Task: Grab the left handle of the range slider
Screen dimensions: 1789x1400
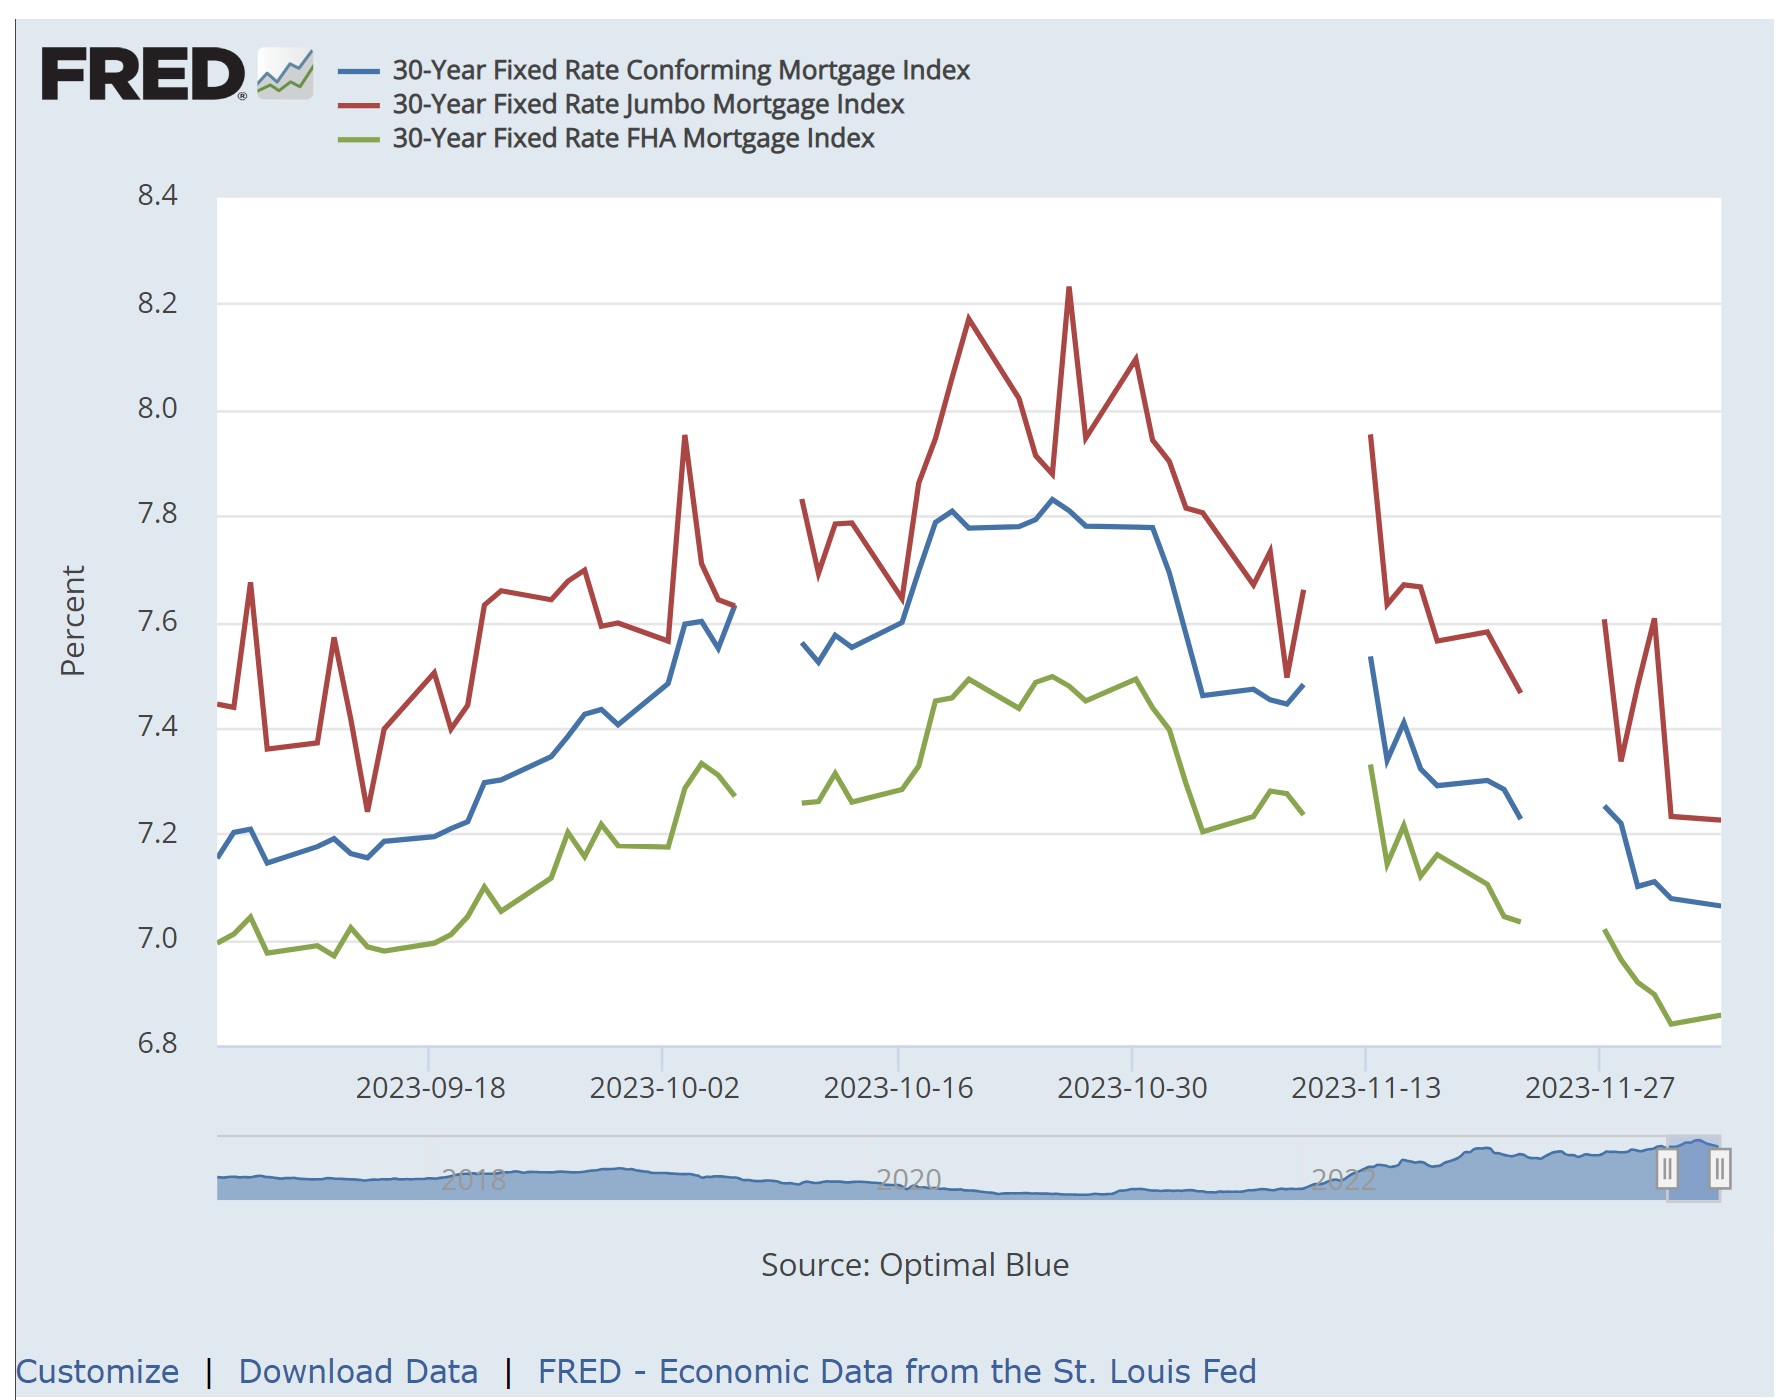Action: tap(1667, 1168)
